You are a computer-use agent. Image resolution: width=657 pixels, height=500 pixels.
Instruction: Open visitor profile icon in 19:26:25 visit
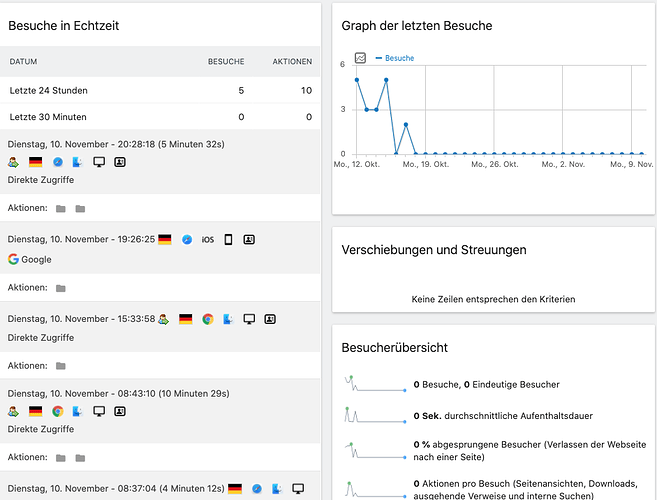249,240
